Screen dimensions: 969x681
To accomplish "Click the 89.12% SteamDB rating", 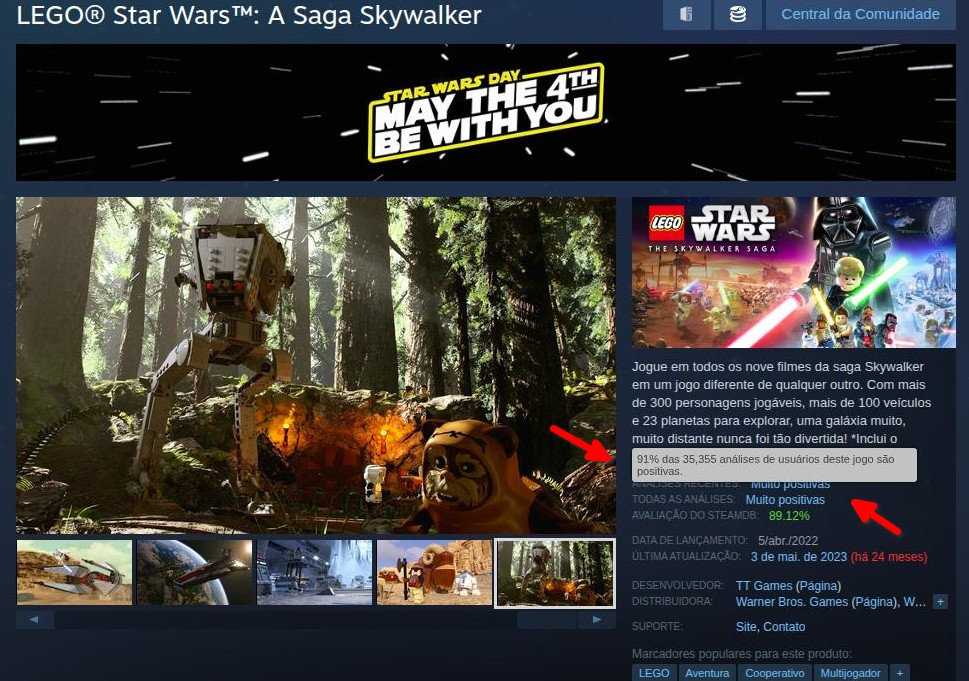I will pos(789,515).
